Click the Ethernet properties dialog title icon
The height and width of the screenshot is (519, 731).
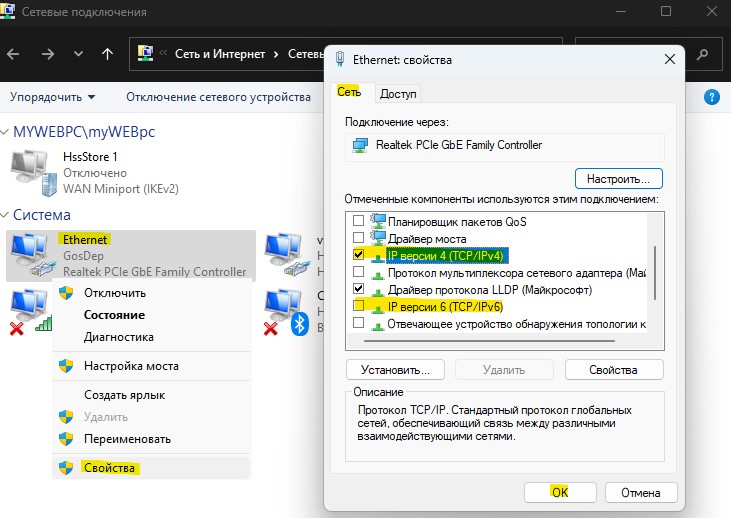pos(340,59)
